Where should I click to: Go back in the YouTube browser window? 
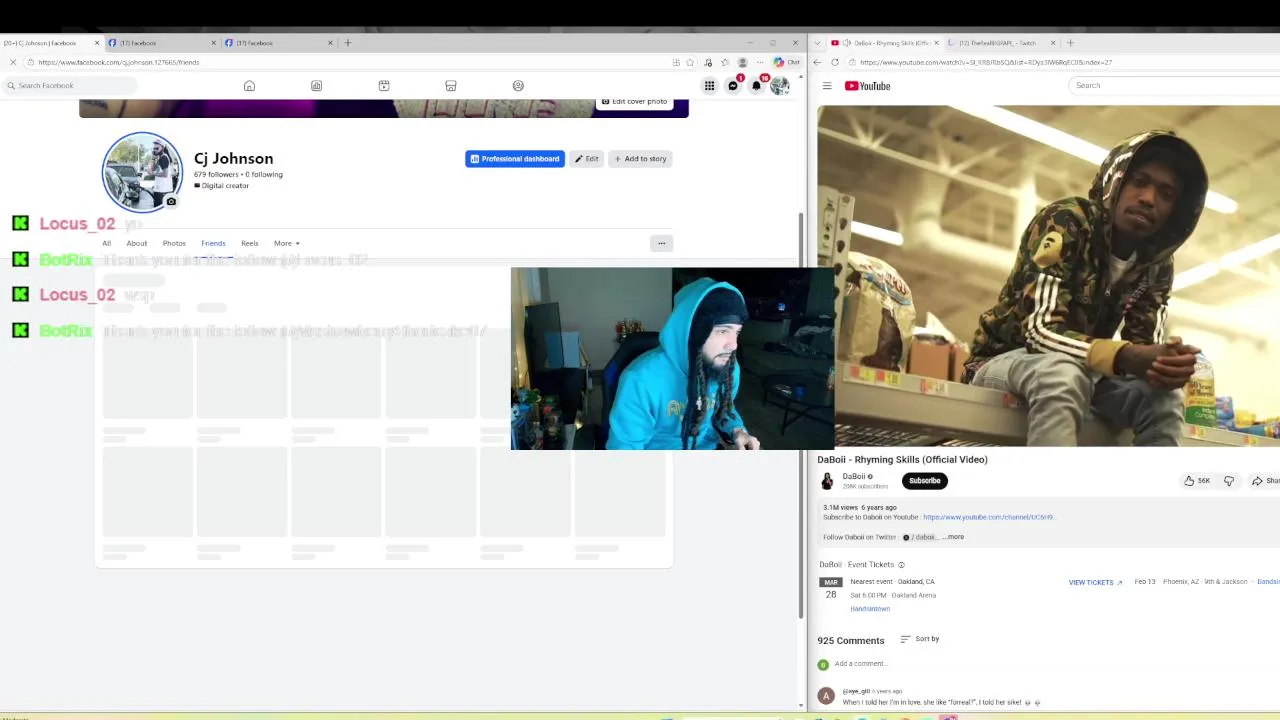tap(817, 62)
